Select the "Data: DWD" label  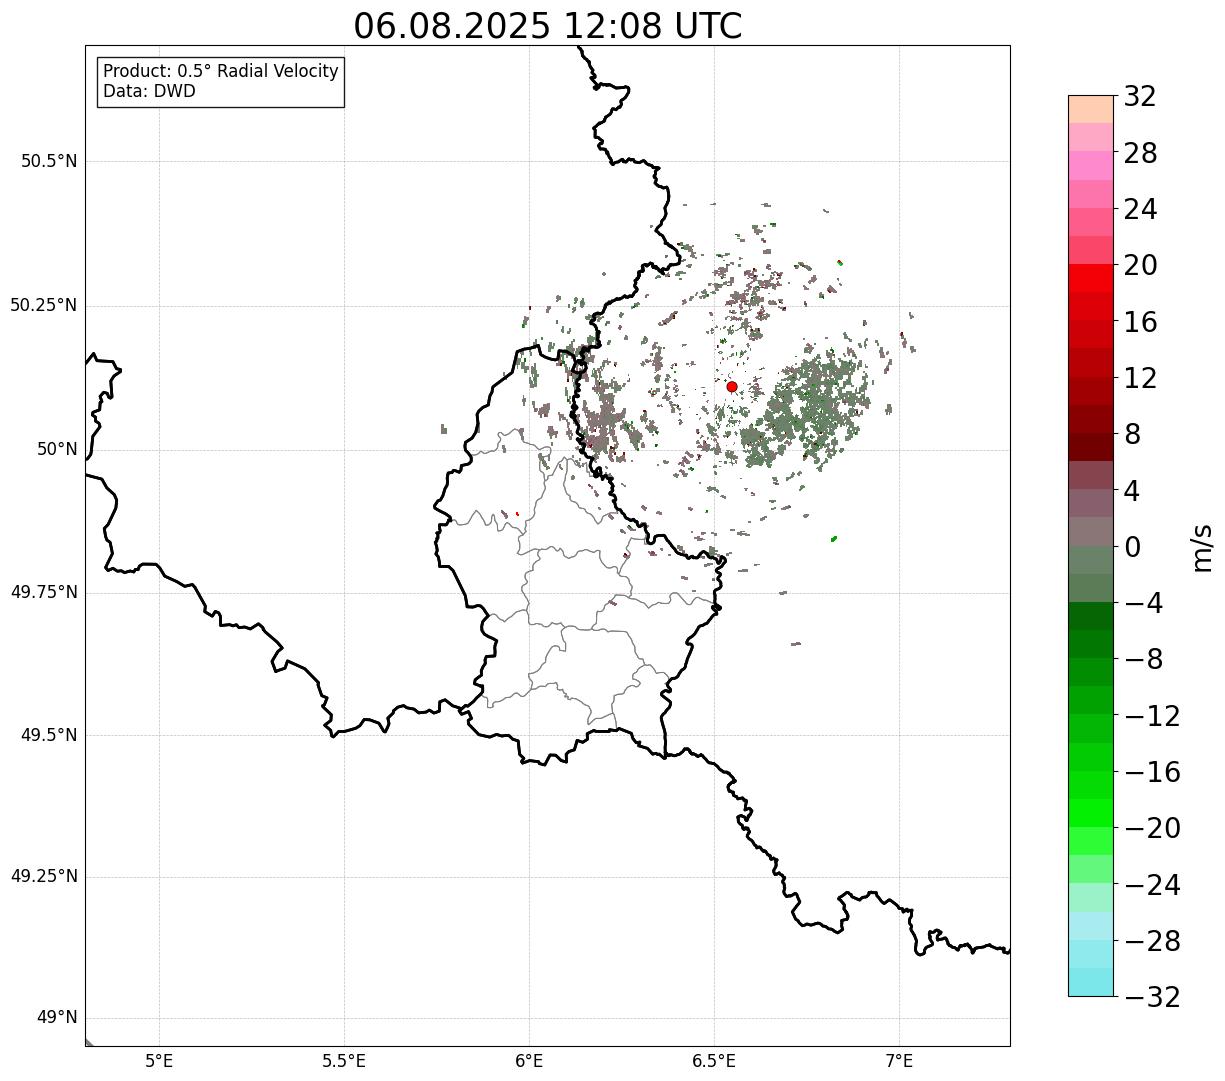click(x=149, y=91)
